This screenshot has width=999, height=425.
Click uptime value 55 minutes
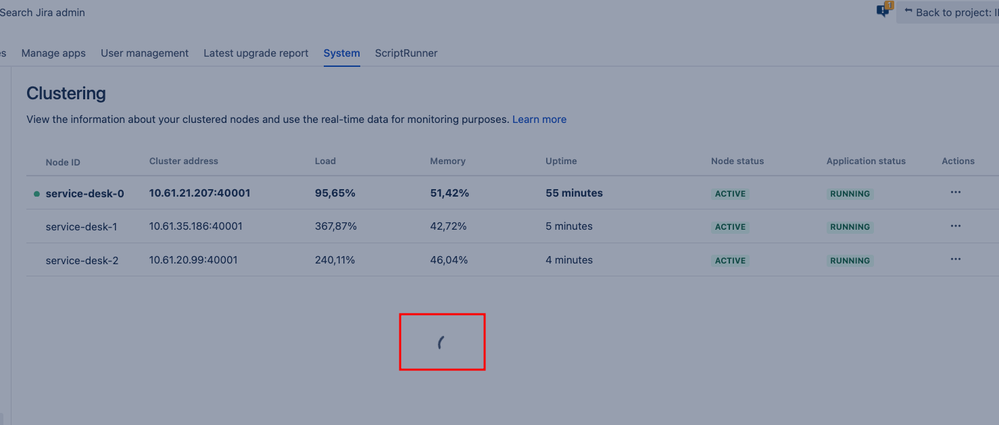tap(574, 193)
